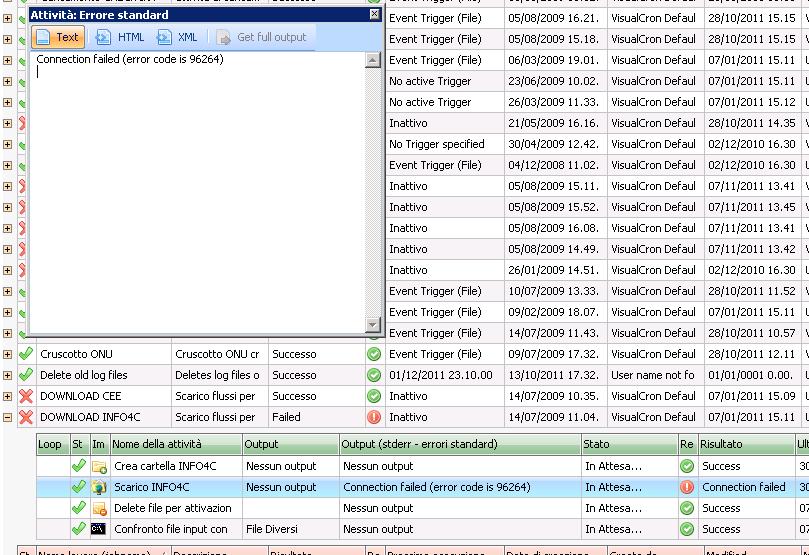Click red error icon in Scarico INFO4C row
Image resolution: width=809 pixels, height=555 pixels.
click(687, 487)
